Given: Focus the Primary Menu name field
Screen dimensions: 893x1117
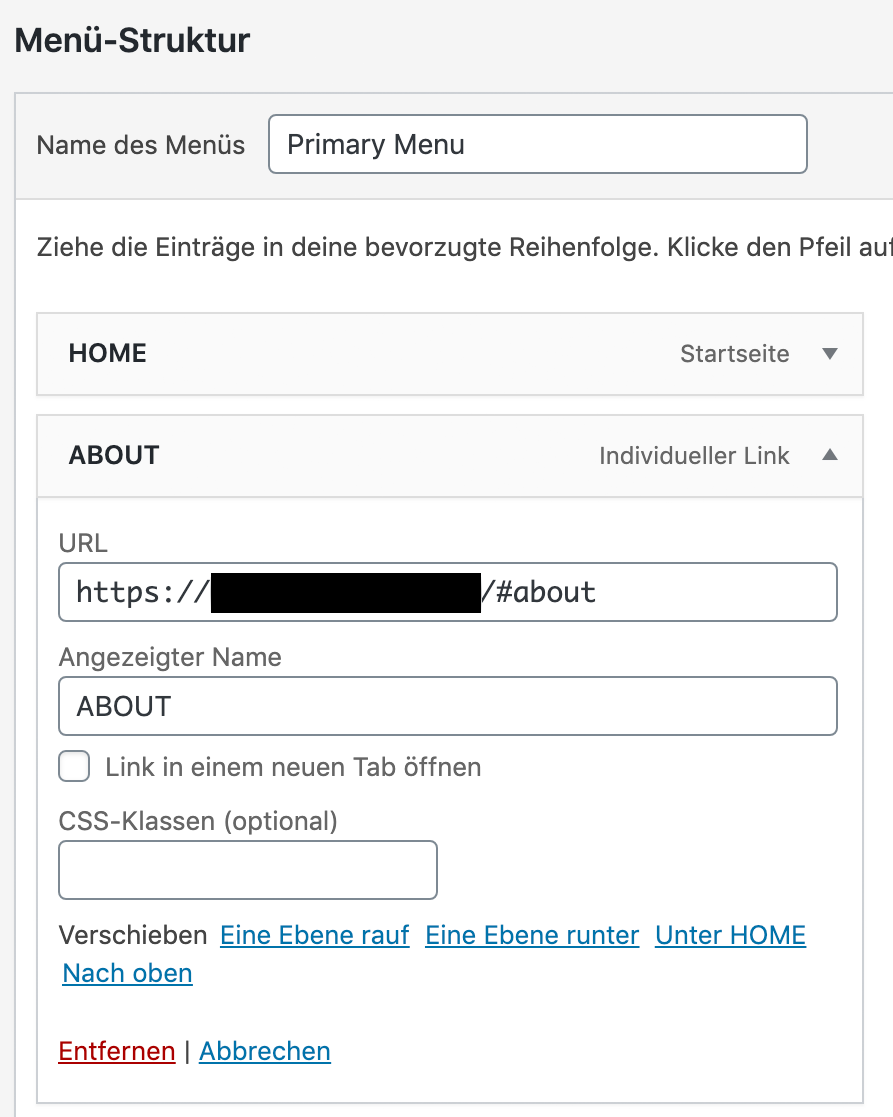Looking at the screenshot, I should coord(537,145).
